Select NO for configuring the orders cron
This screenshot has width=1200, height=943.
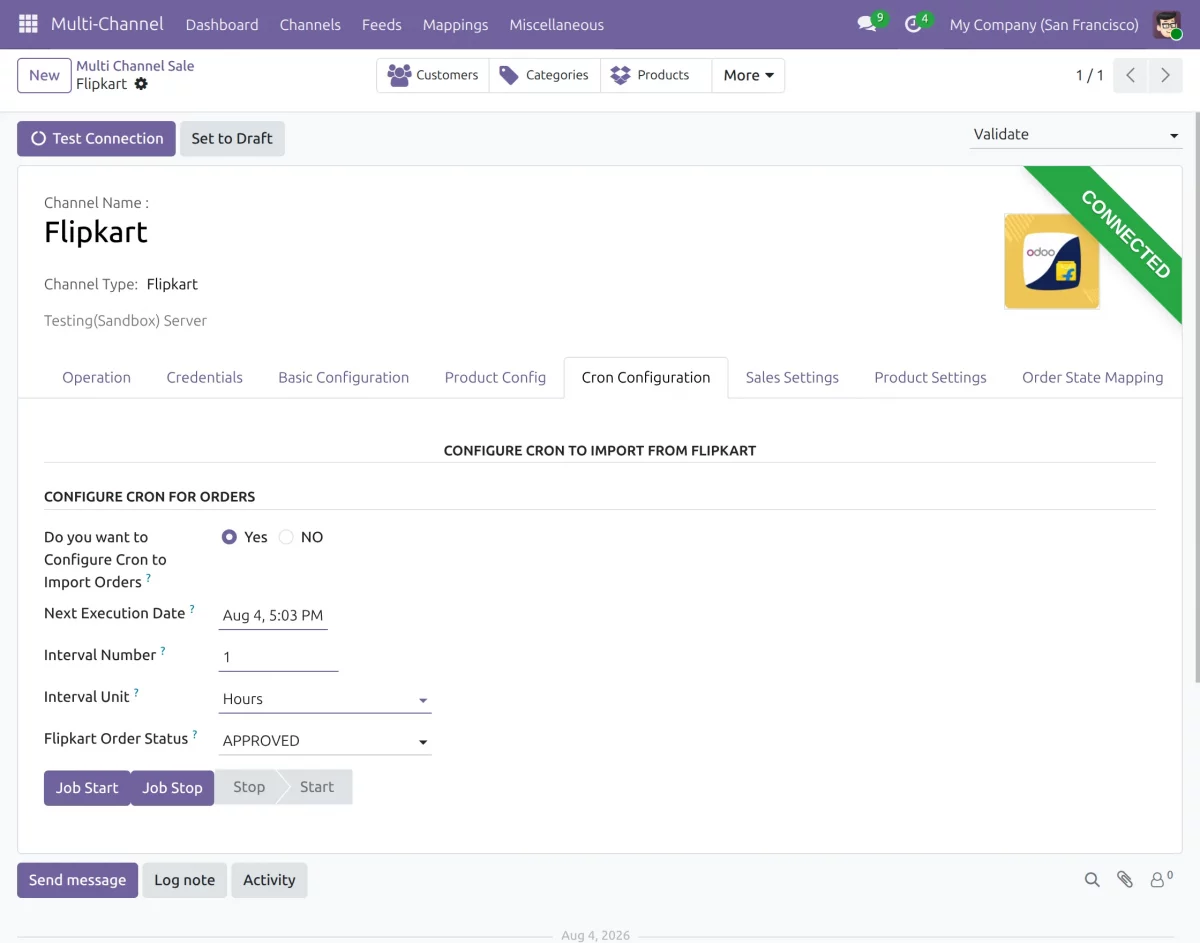point(286,537)
